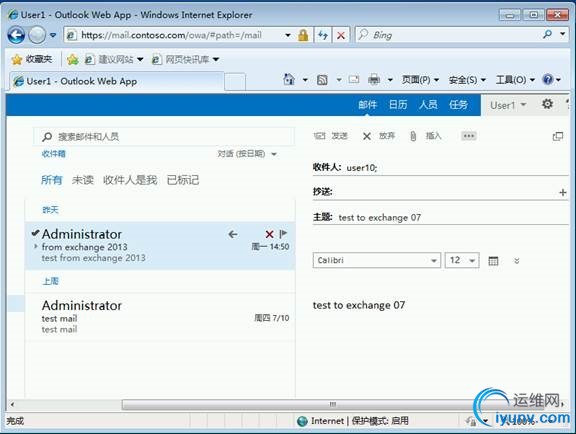
Task: Pop out the message into a new window
Action: tap(558, 136)
